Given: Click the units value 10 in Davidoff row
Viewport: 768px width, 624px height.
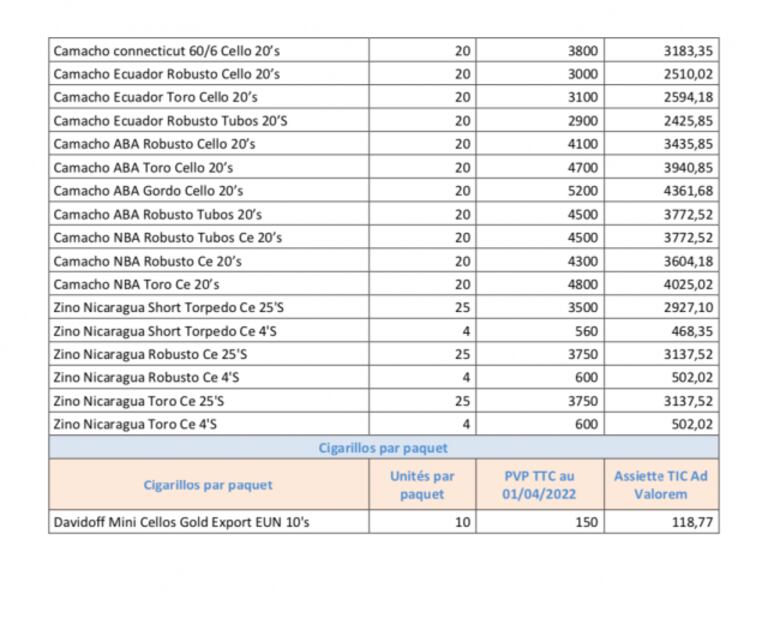Looking at the screenshot, I should point(463,522).
